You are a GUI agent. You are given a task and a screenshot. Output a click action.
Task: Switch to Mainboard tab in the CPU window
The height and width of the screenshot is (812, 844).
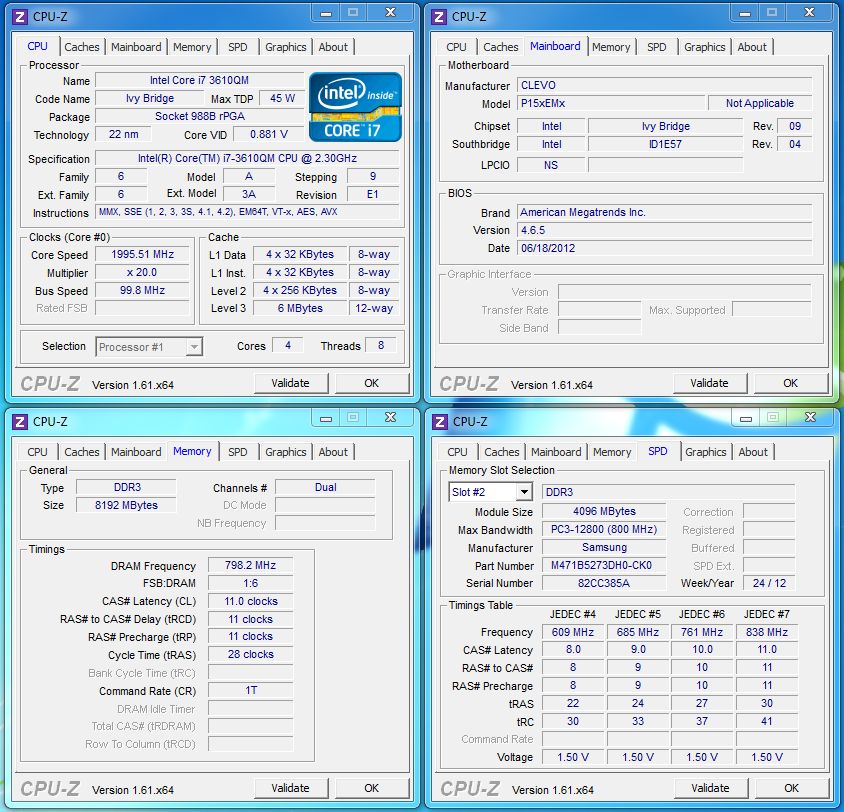[136, 47]
